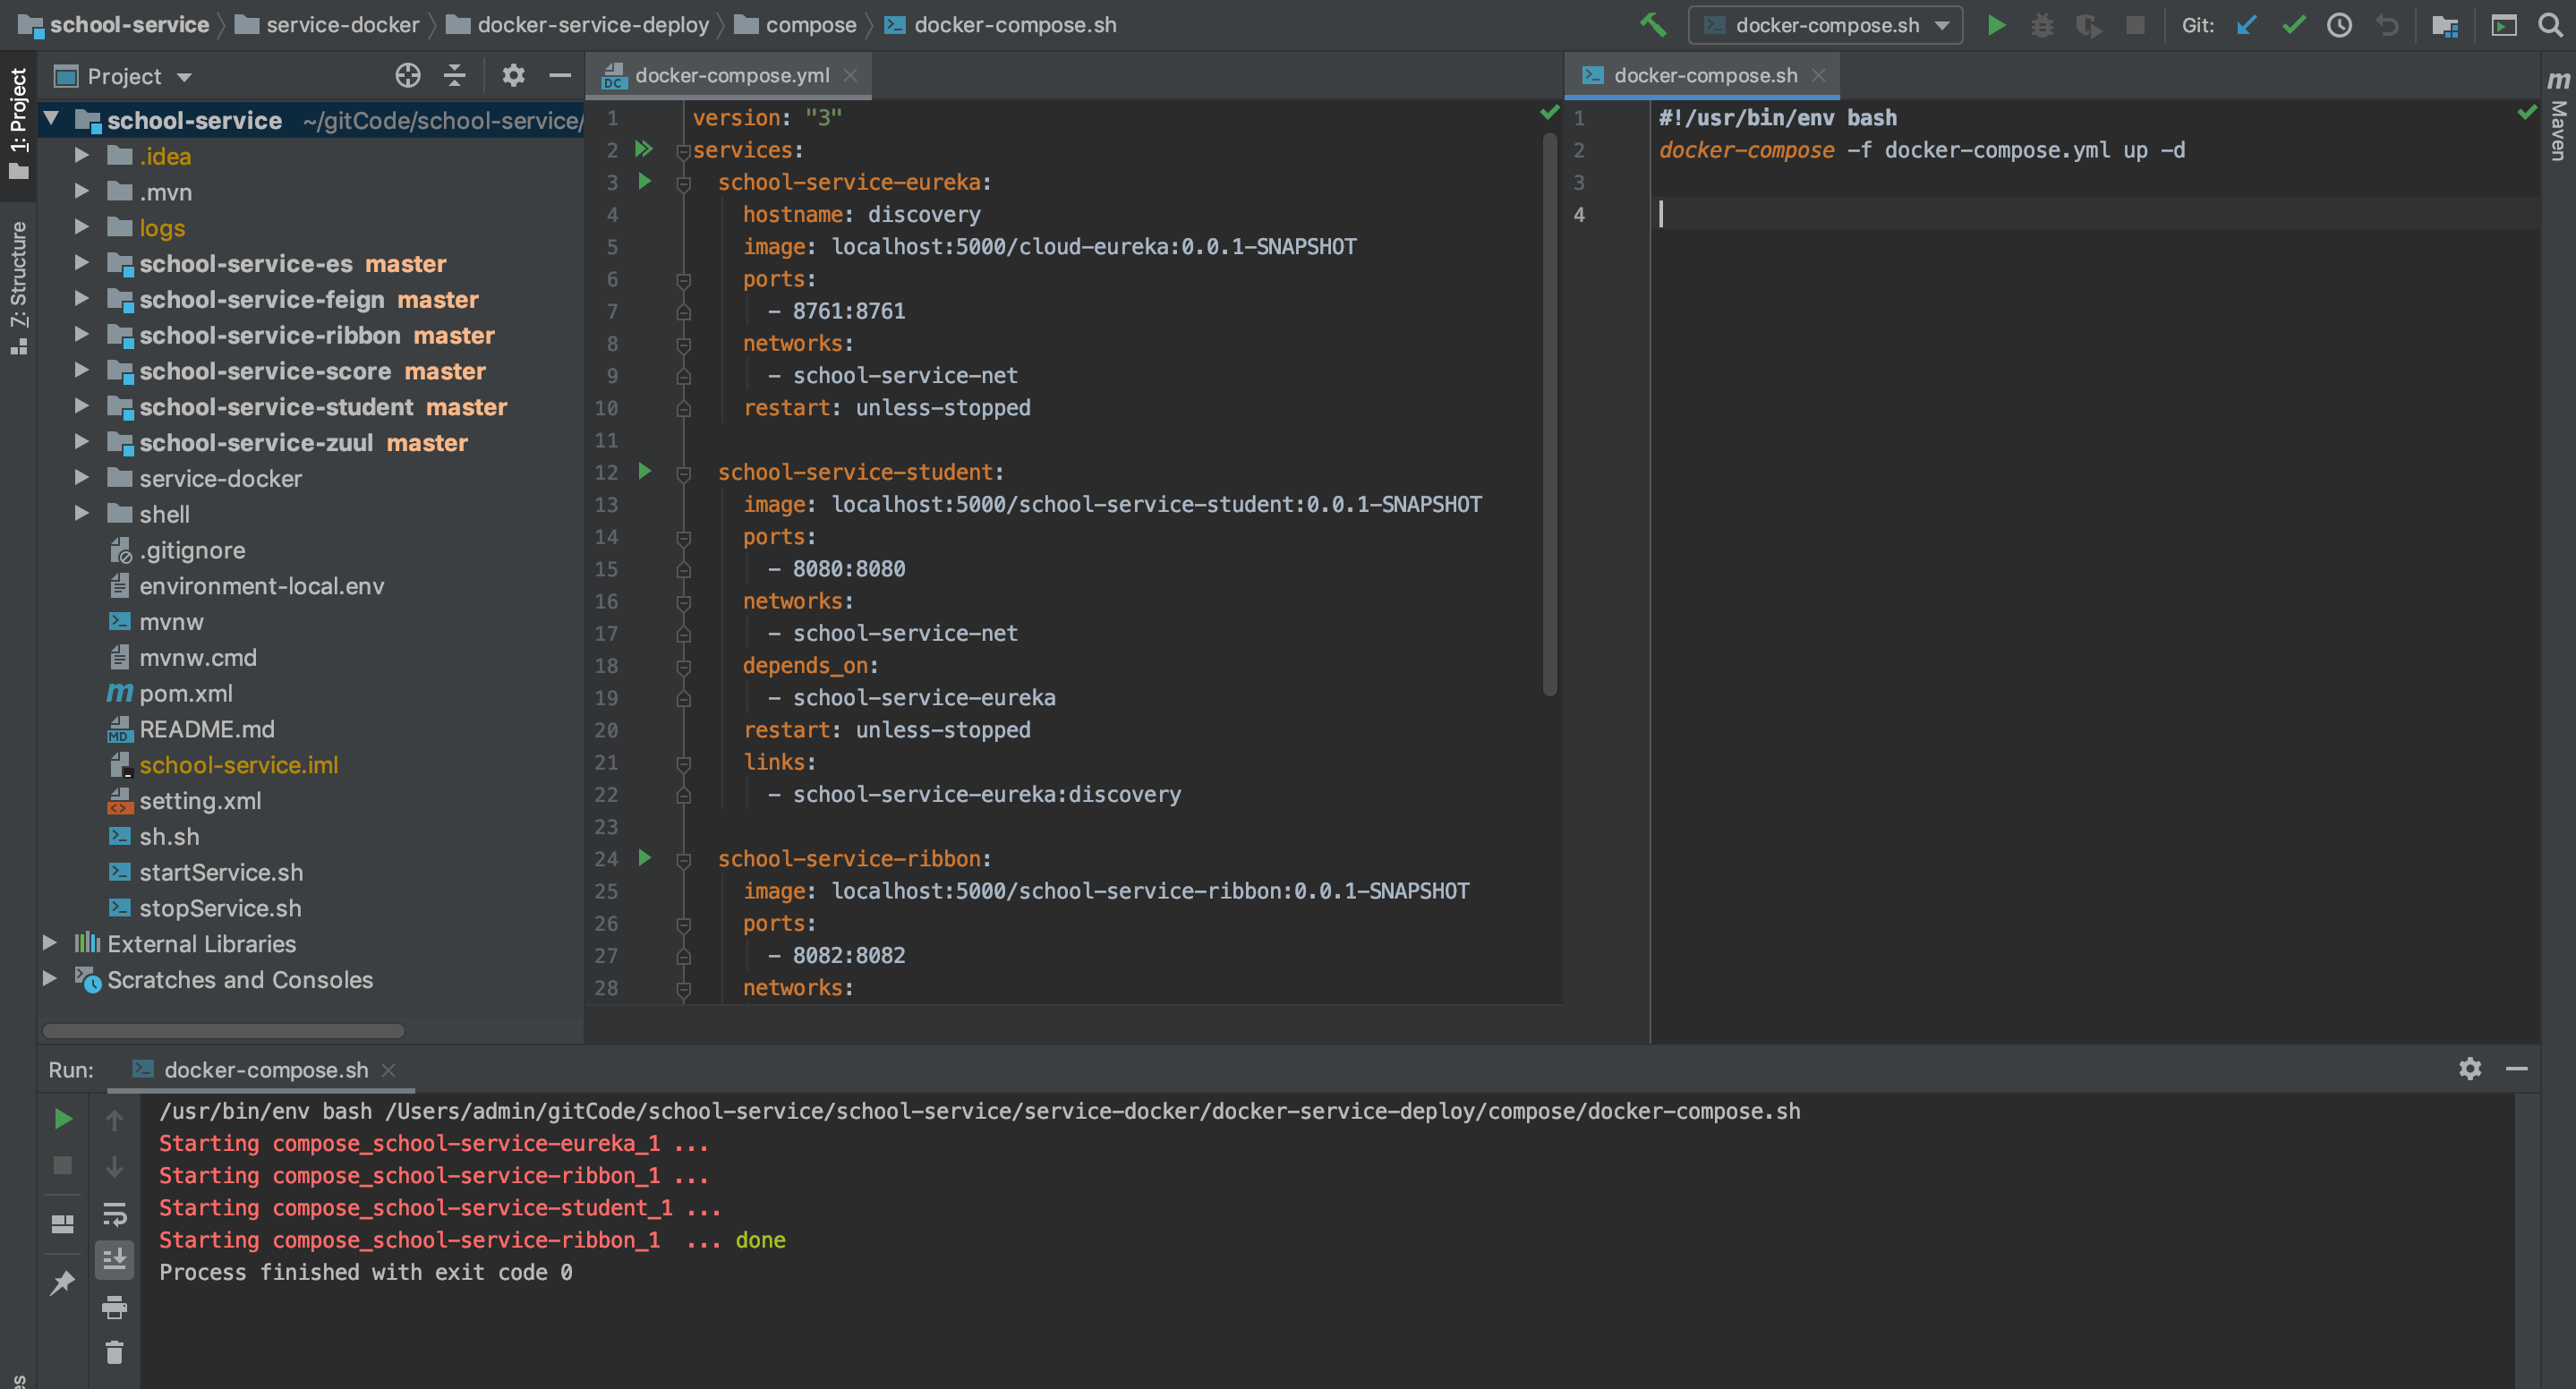
Task: Collapse all in Project panel
Action: coord(455,75)
